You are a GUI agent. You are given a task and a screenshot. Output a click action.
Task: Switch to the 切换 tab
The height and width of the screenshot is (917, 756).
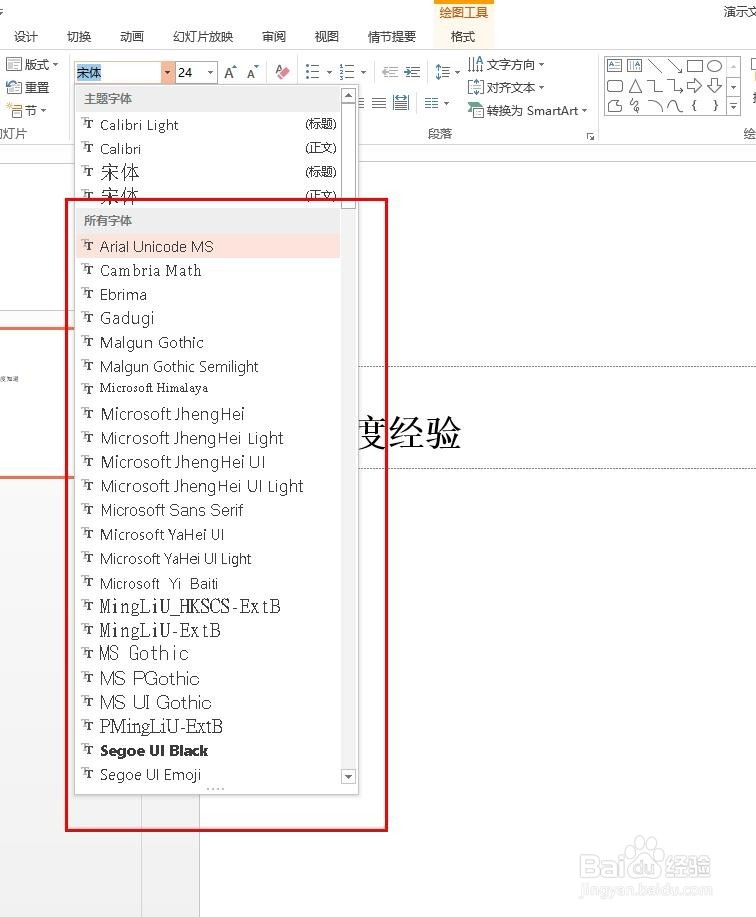[79, 37]
